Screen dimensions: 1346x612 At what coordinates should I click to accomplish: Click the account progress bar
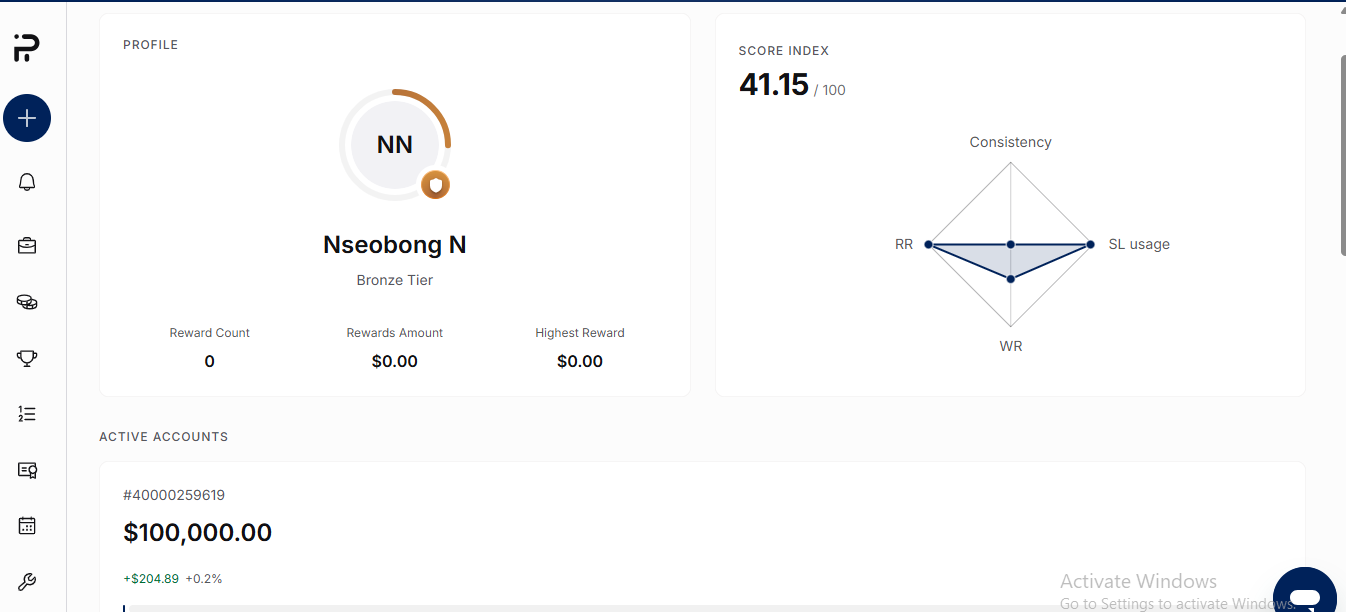[702, 608]
